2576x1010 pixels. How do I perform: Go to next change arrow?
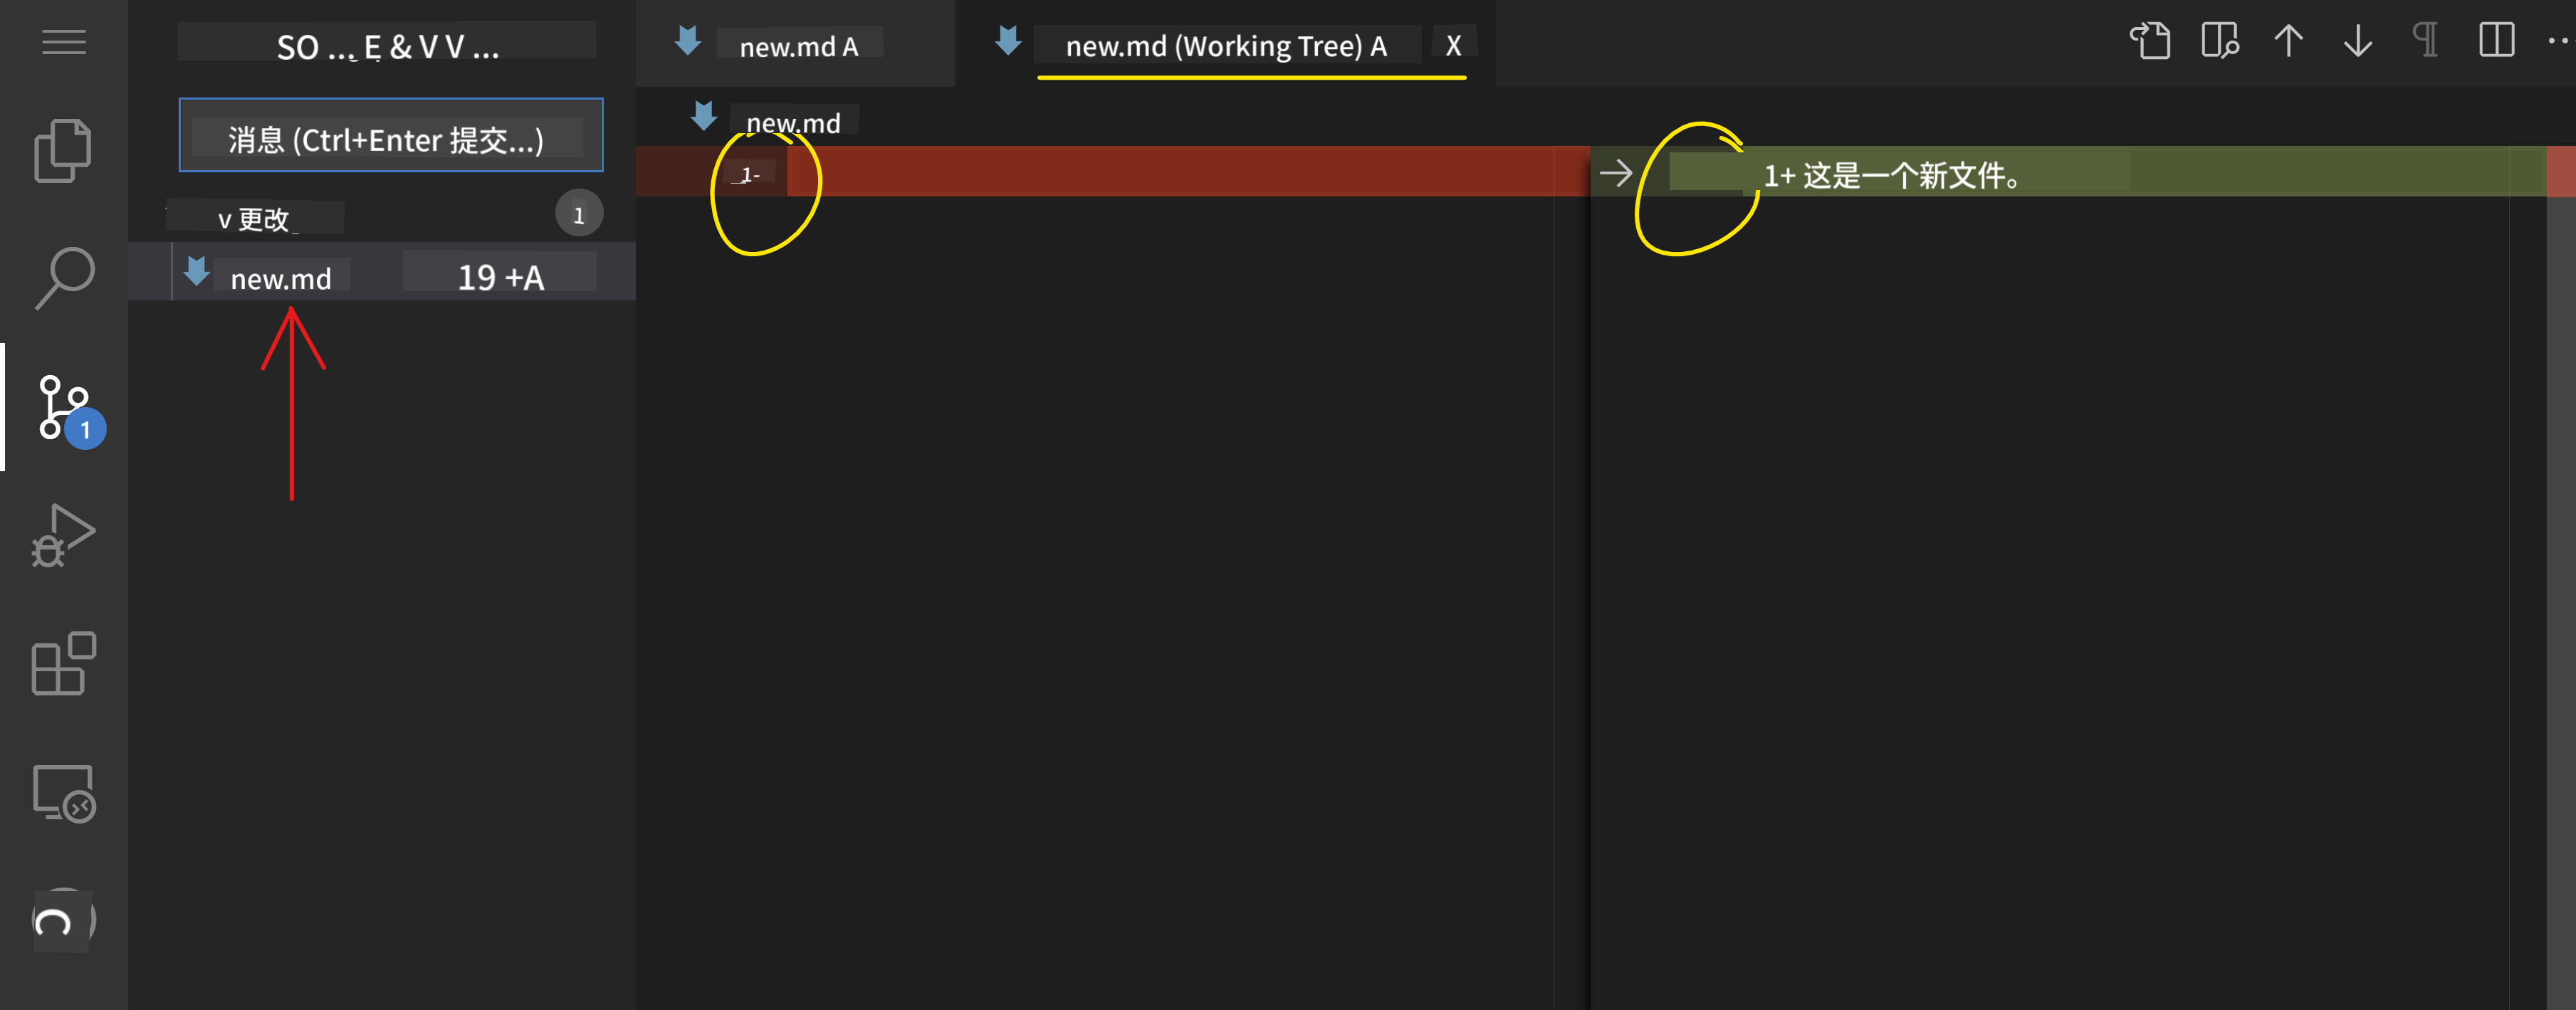click(x=2357, y=41)
